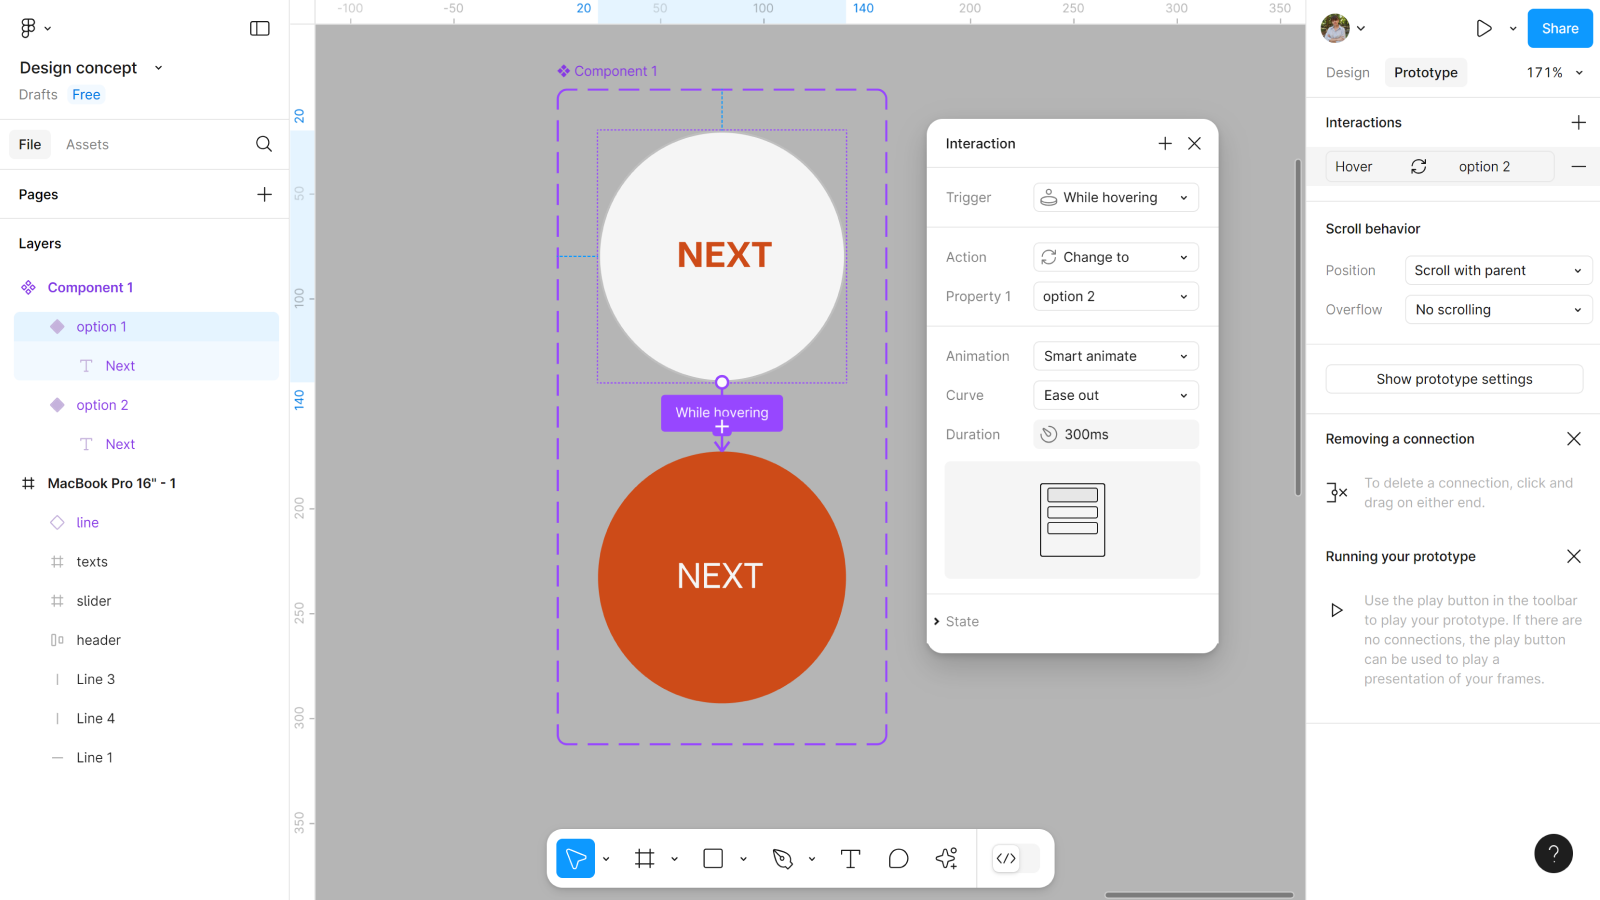1600x900 pixels.
Task: Select the Frame tool
Action: (x=645, y=858)
